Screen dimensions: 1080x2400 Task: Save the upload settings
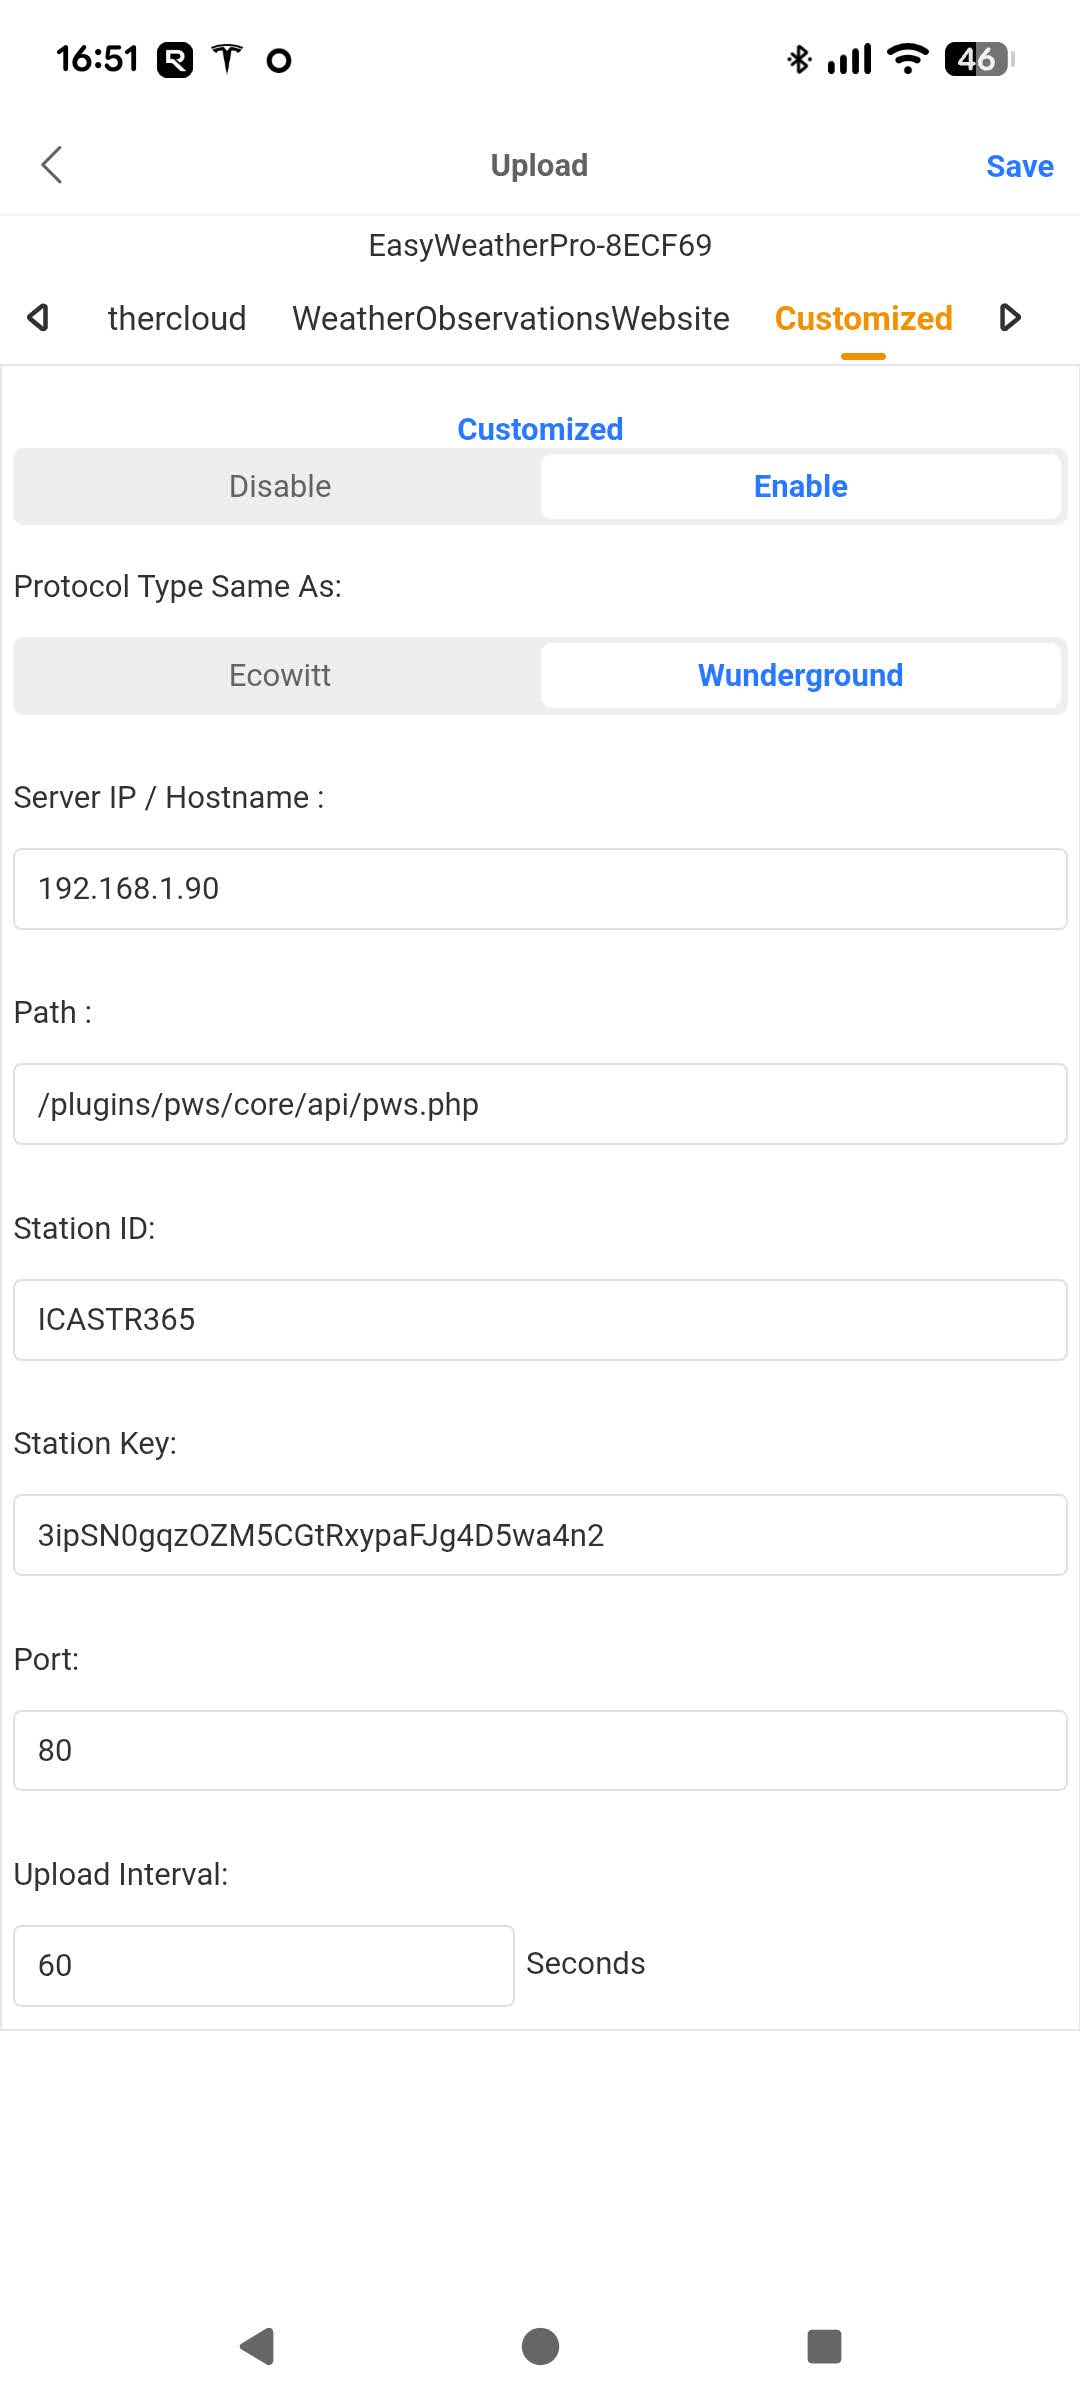[x=1019, y=166]
